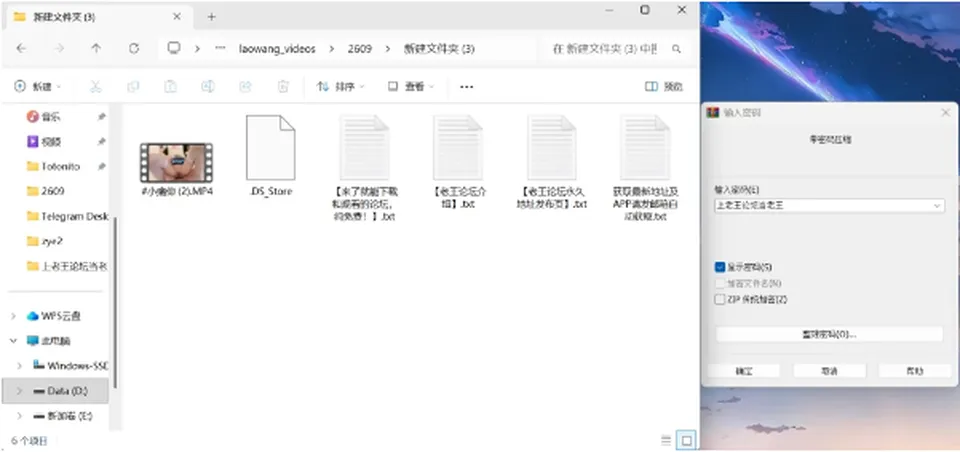Viewport: 960px width, 452px height.
Task: Expand the 新加卷 (E:) drive node
Action: (20, 416)
